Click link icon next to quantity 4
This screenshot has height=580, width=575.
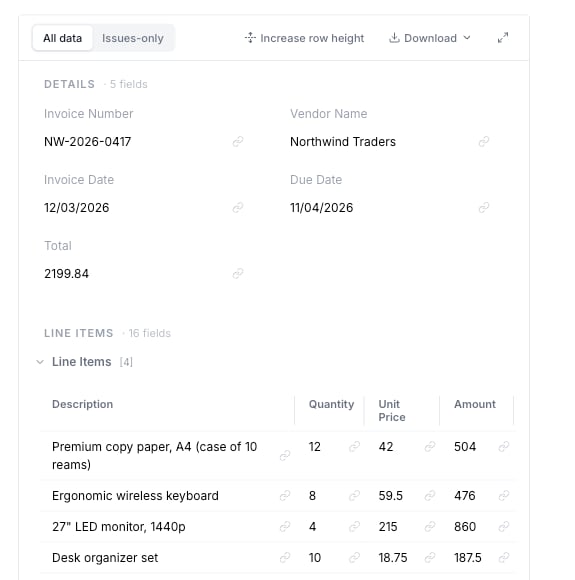click(354, 526)
